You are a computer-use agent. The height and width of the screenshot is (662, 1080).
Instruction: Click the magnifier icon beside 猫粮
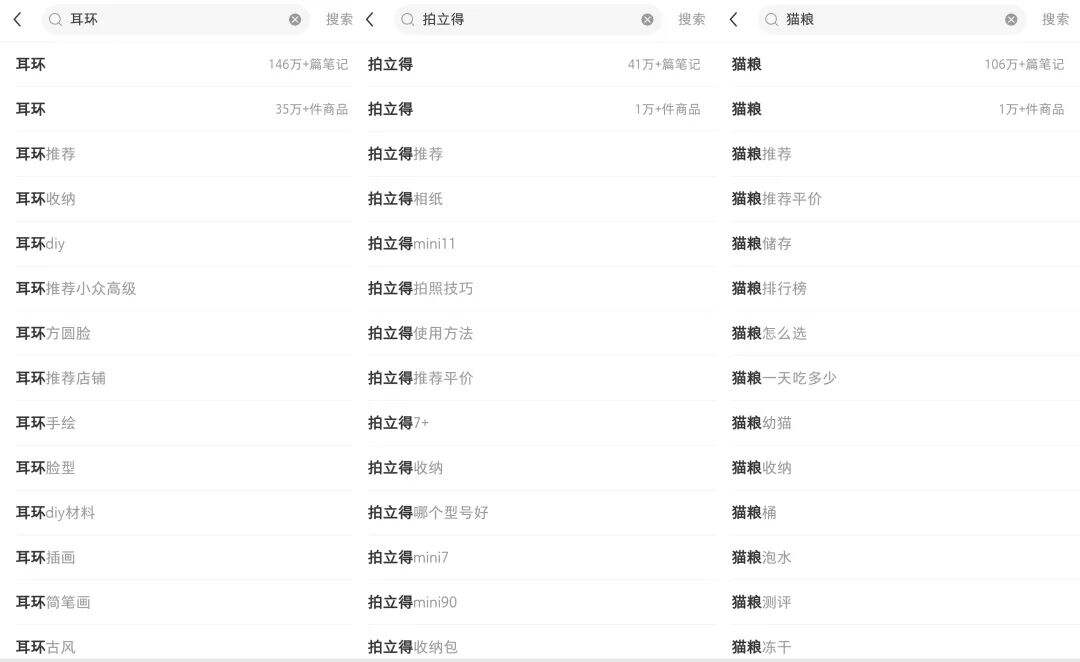[771, 20]
